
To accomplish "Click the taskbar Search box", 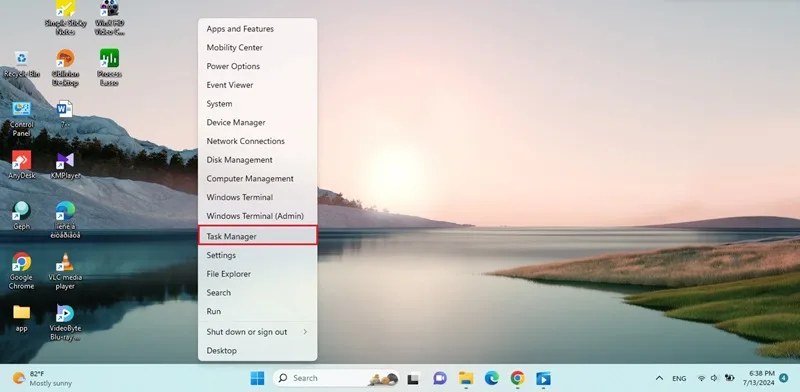I will [336, 378].
